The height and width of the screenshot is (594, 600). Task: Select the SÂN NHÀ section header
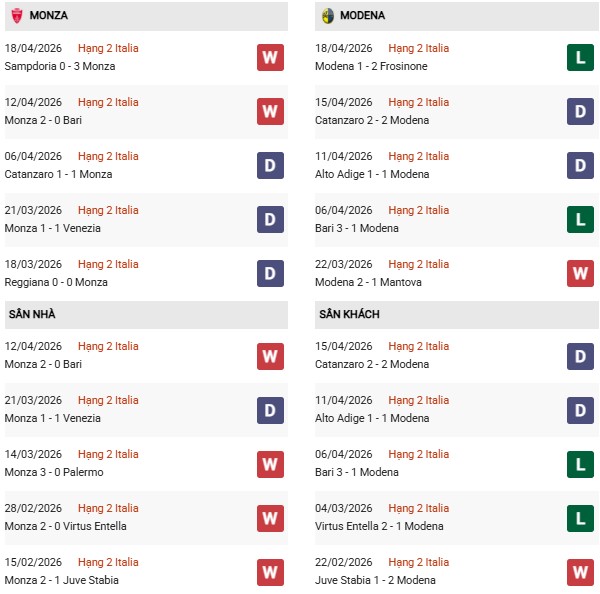point(32,314)
